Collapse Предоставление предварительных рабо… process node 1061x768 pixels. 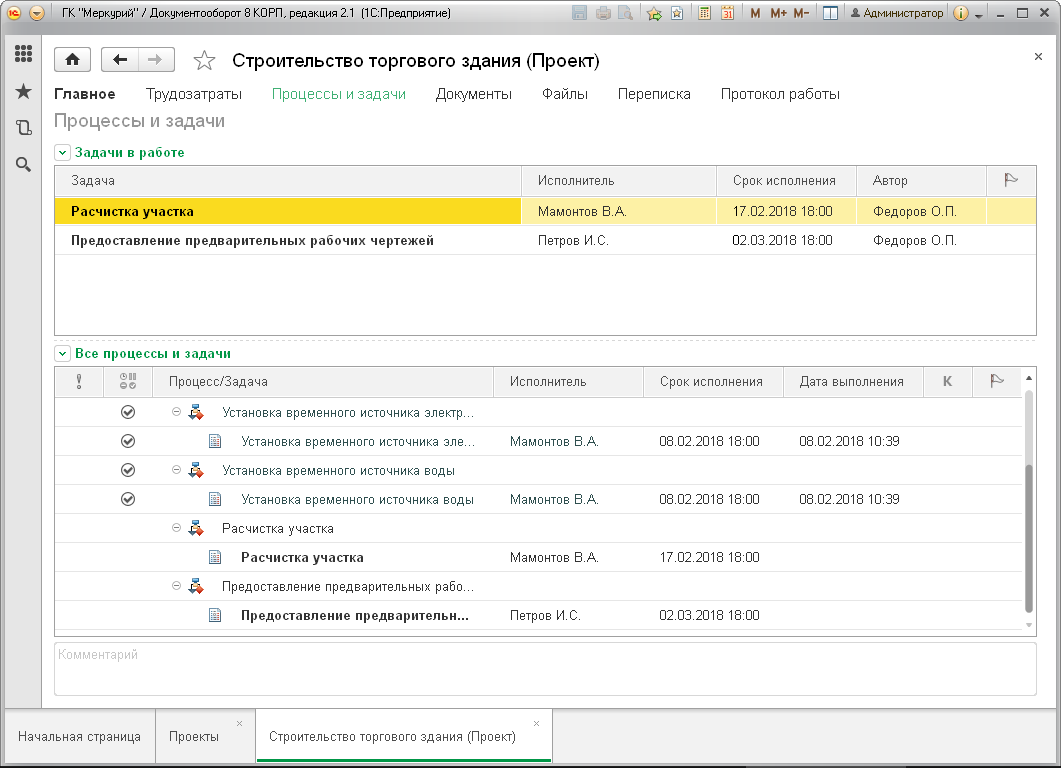tap(176, 586)
